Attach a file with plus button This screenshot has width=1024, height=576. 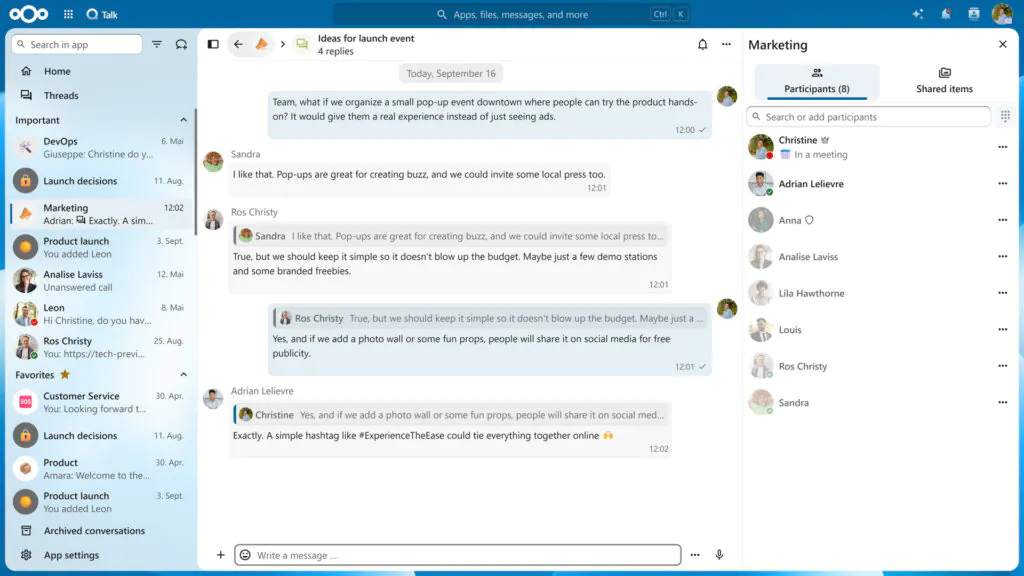[220, 555]
